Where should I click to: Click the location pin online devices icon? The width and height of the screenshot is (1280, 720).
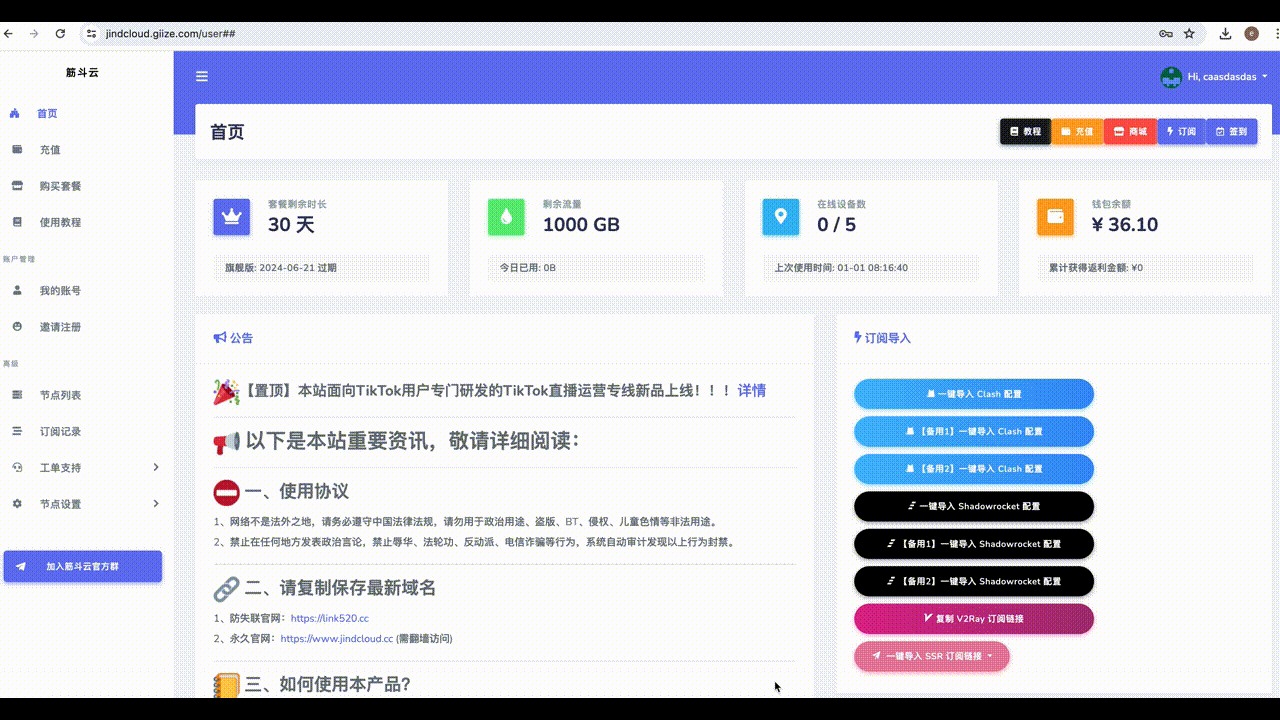coord(780,217)
